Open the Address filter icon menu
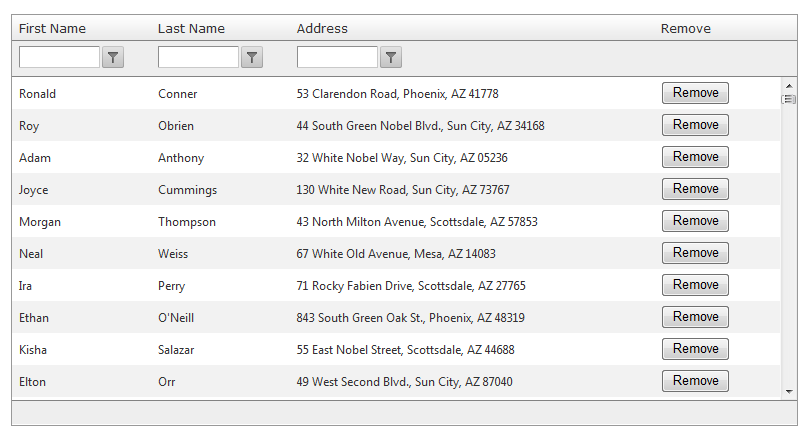This screenshot has height=431, width=807. [392, 58]
